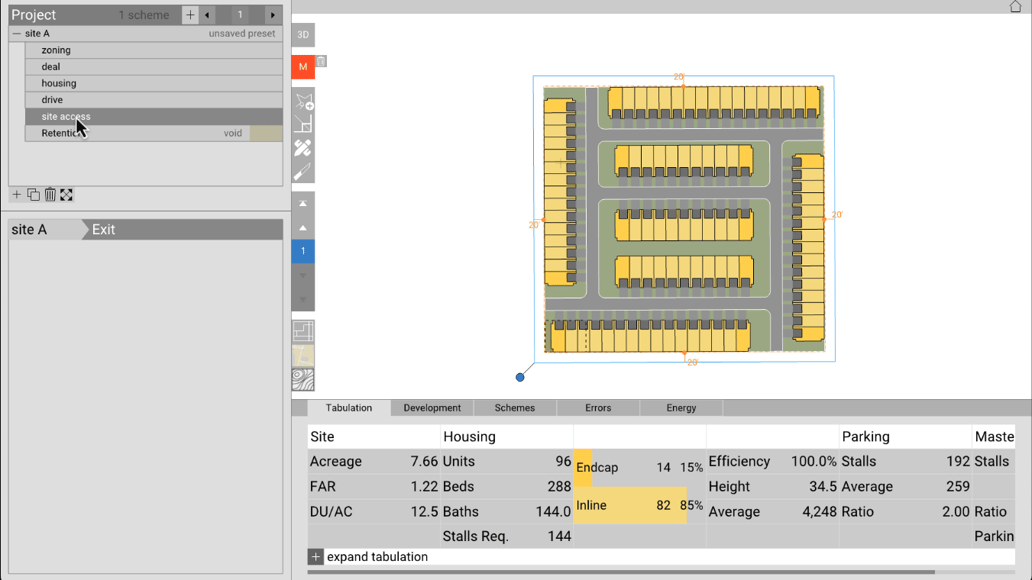Select the pencil and ruler draw tool

click(x=303, y=148)
